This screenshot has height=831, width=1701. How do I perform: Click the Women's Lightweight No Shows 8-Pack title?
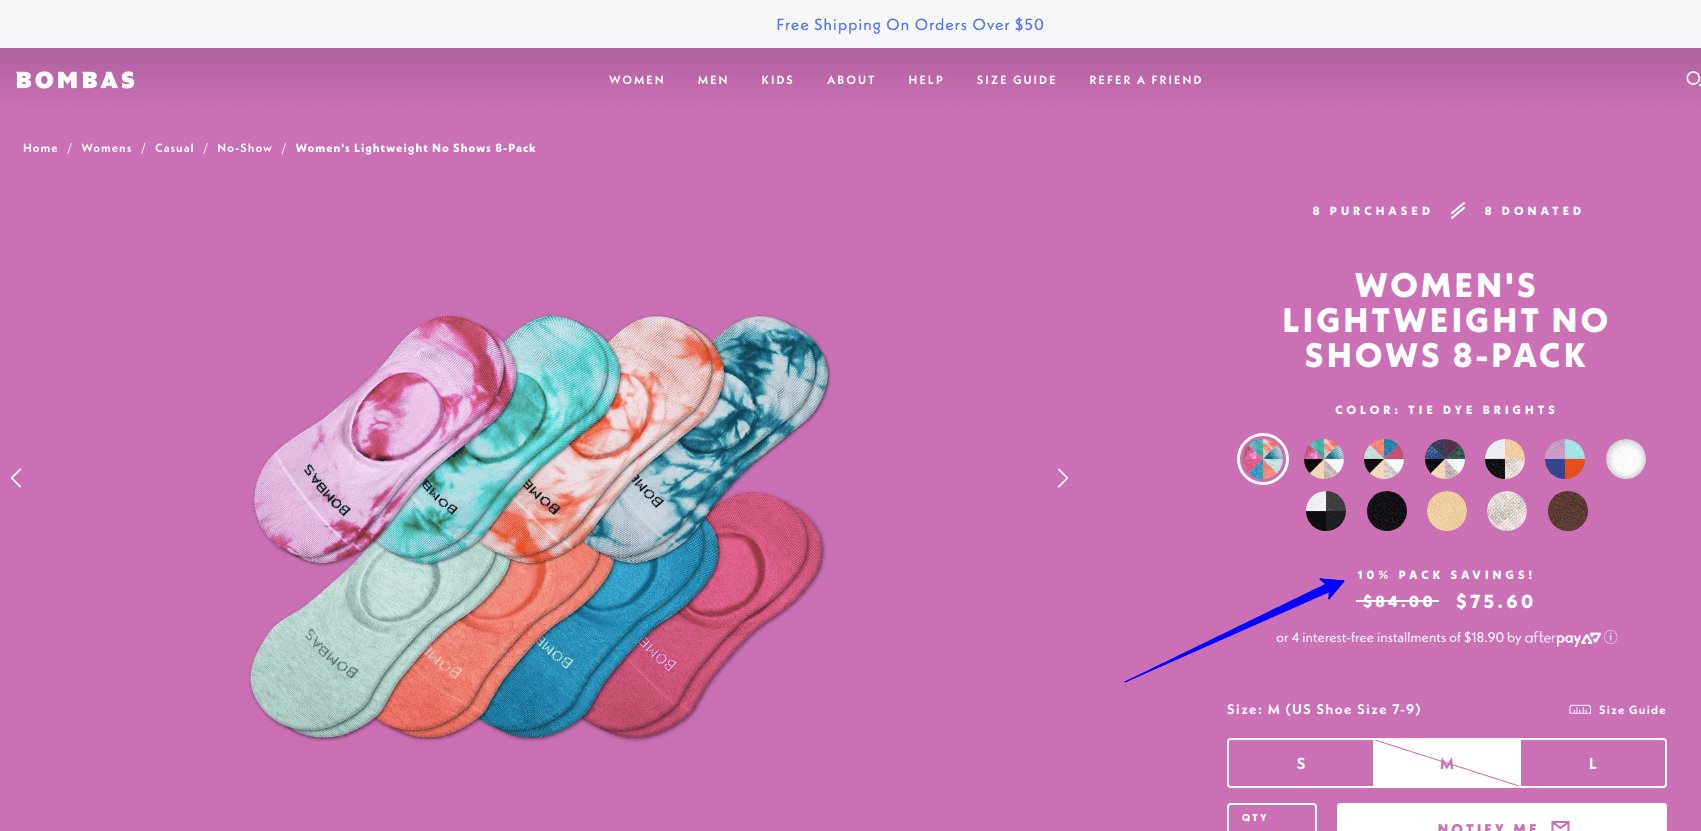click(1446, 320)
